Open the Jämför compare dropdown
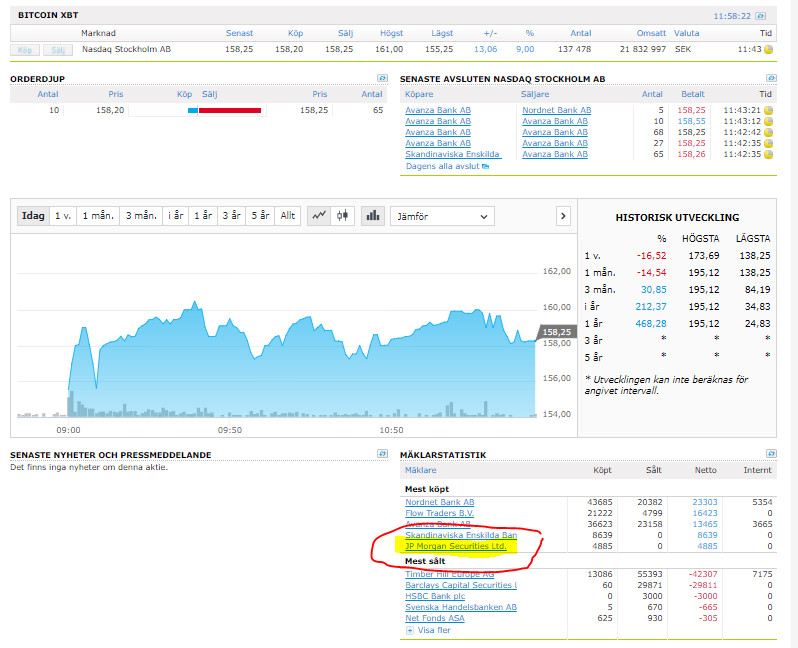 click(442, 216)
